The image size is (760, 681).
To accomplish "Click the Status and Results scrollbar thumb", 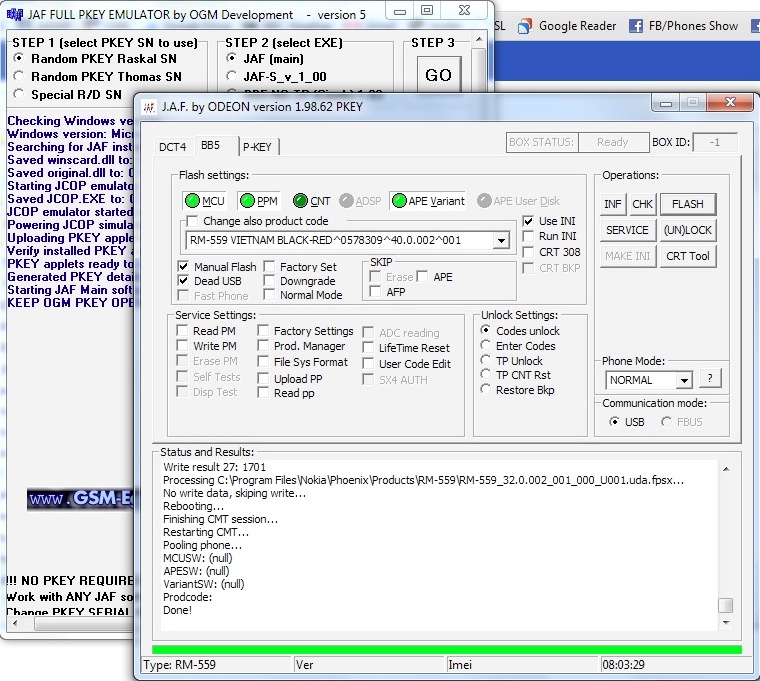I will click(x=726, y=605).
